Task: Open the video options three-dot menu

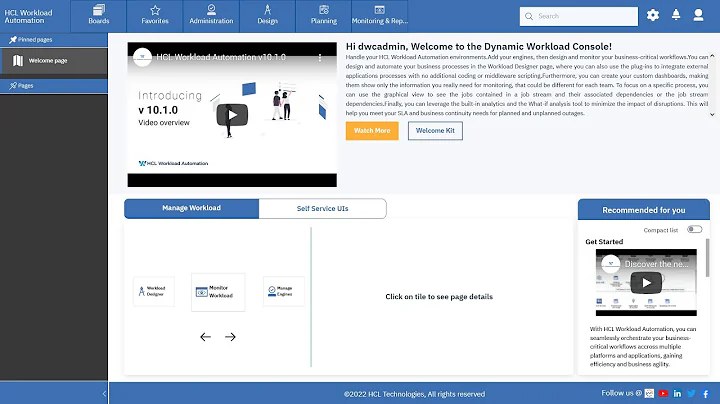Action: pos(320,57)
